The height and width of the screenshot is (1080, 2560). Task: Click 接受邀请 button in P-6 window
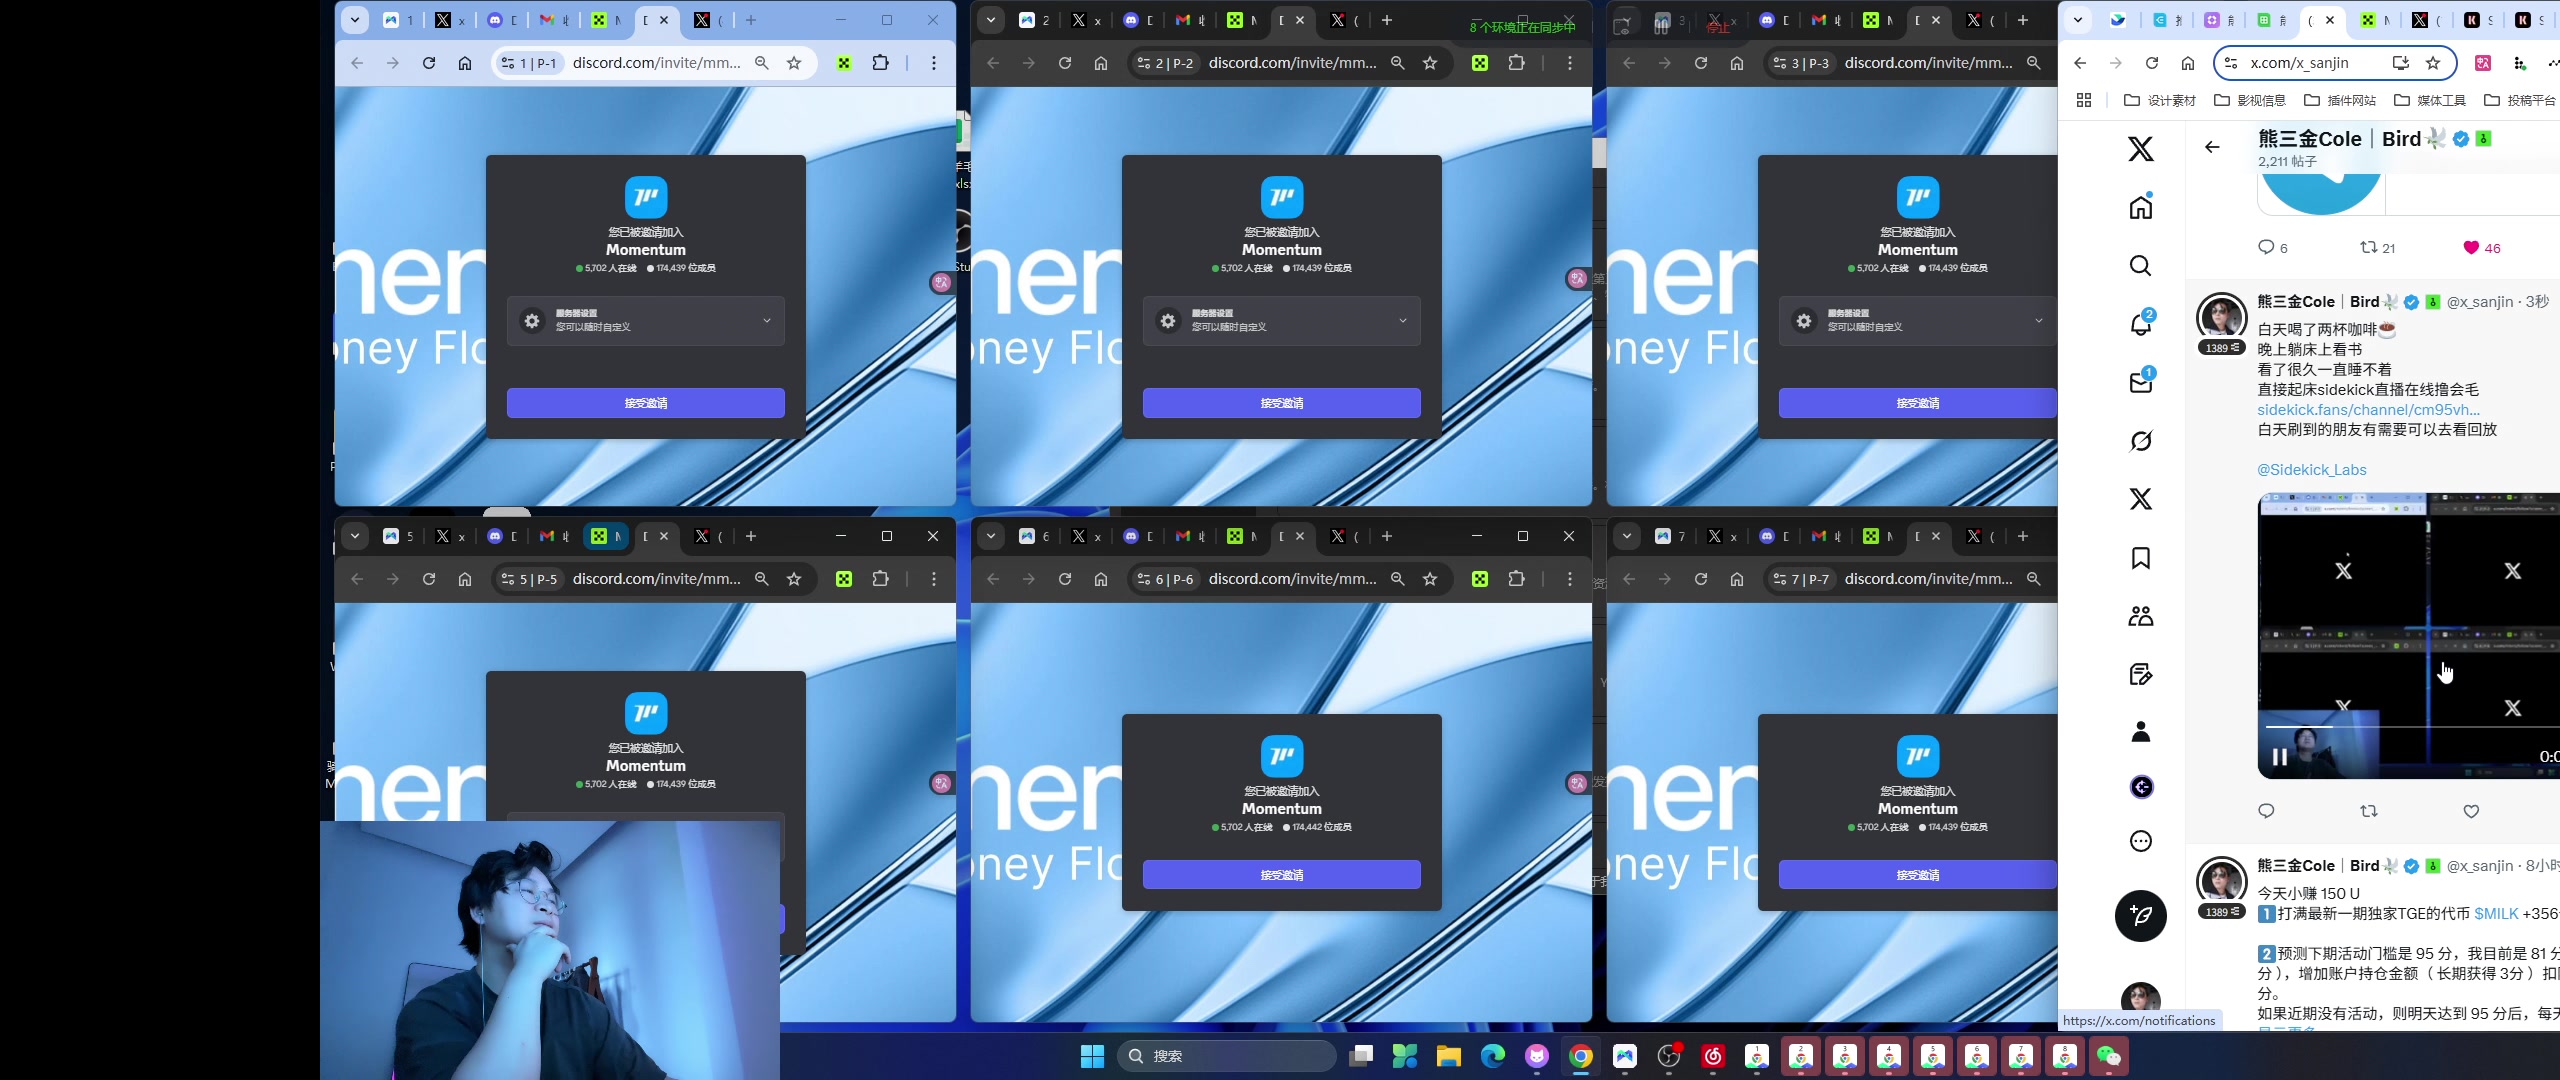(1282, 875)
